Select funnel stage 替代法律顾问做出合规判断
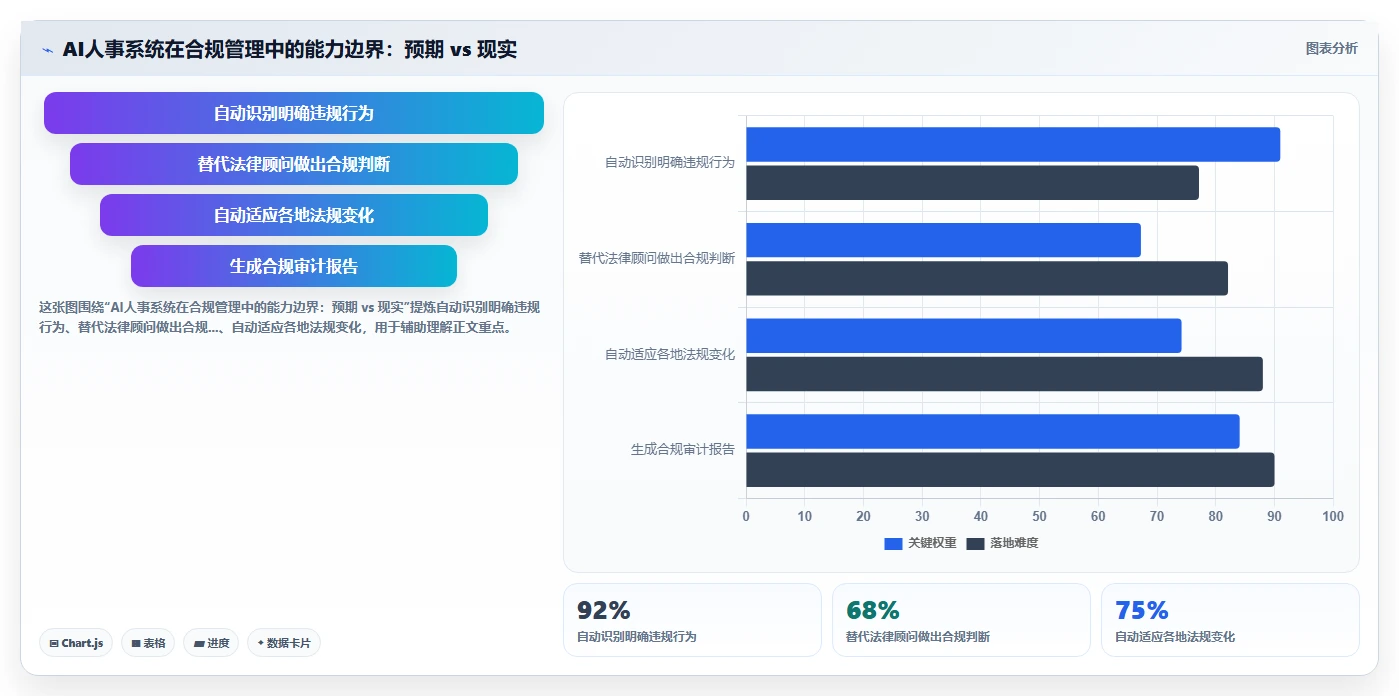 coord(294,164)
